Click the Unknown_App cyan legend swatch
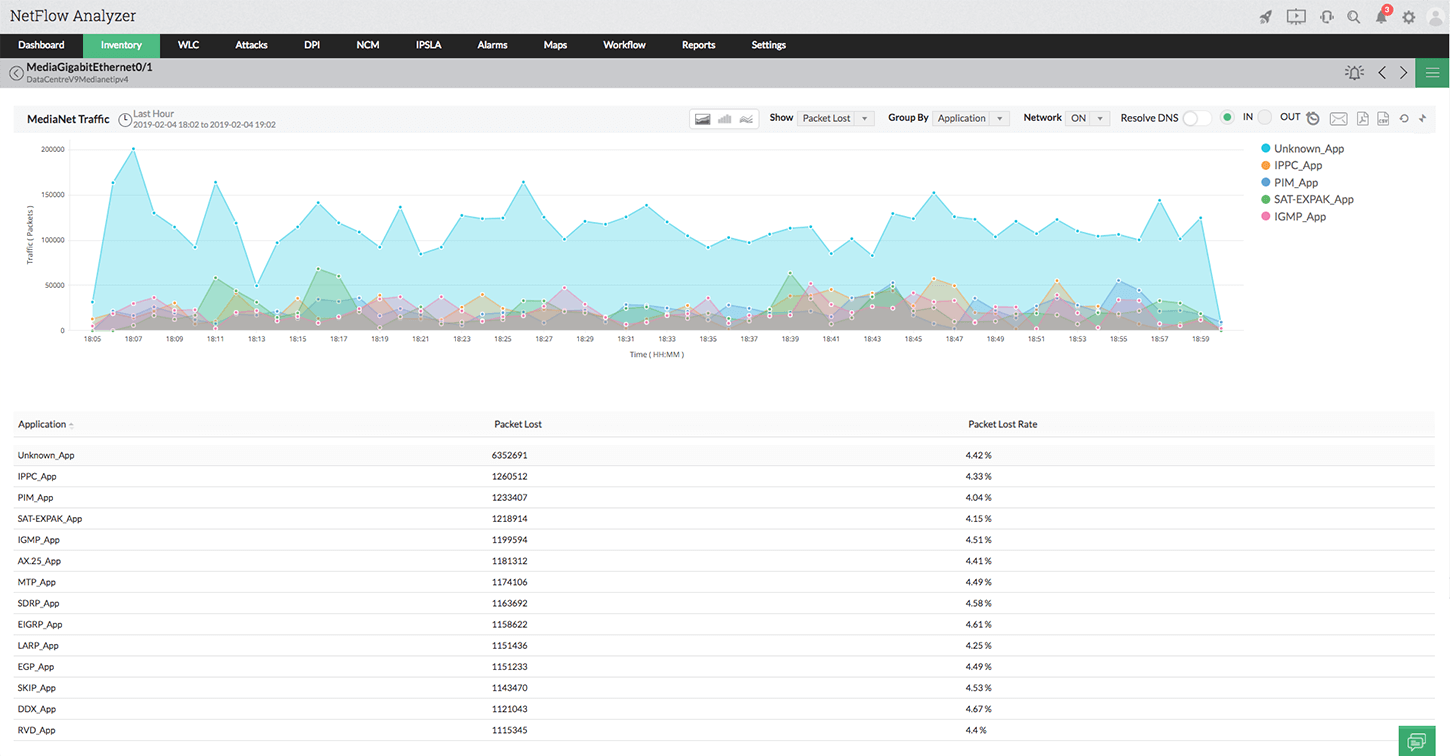Image resolution: width=1450 pixels, height=756 pixels. [1266, 149]
